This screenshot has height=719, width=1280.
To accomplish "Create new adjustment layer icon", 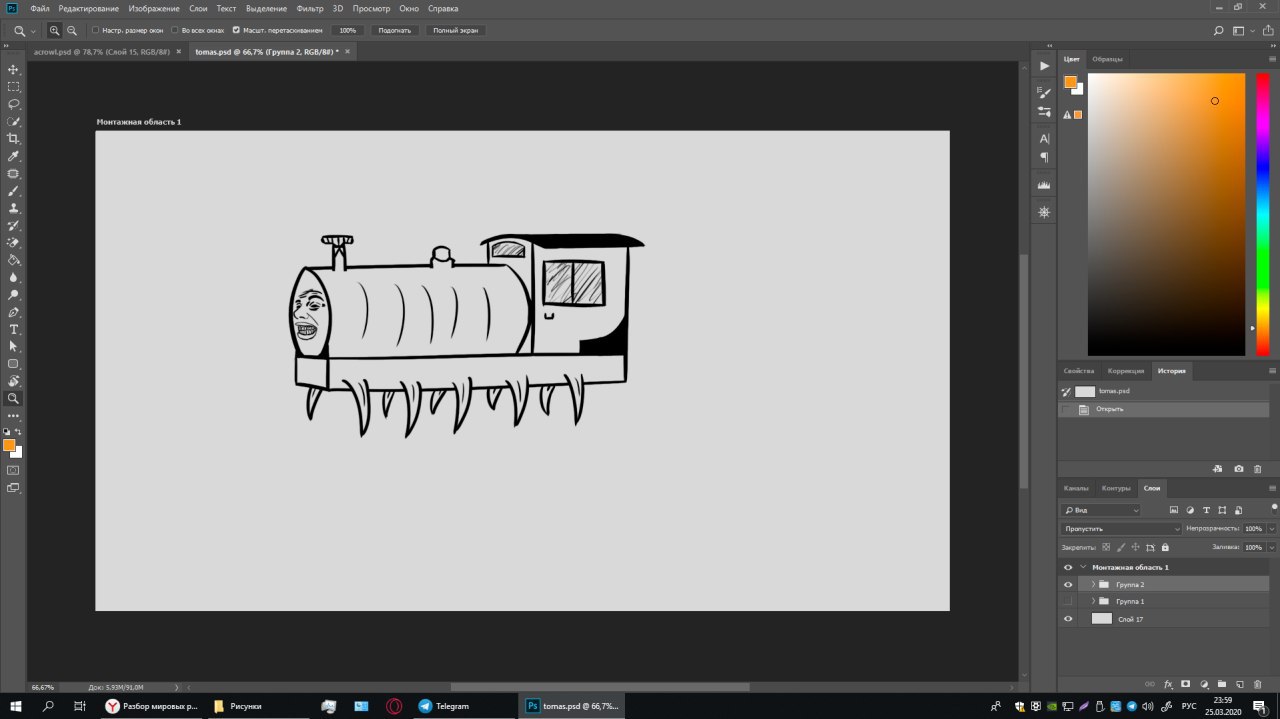I will coord(1204,684).
